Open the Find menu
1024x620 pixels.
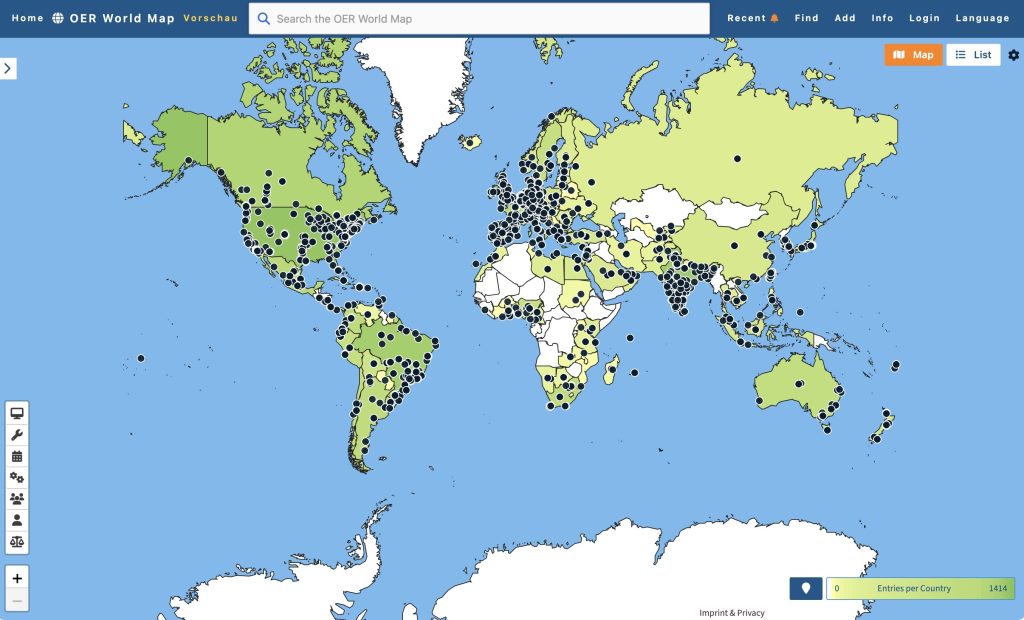tap(806, 18)
